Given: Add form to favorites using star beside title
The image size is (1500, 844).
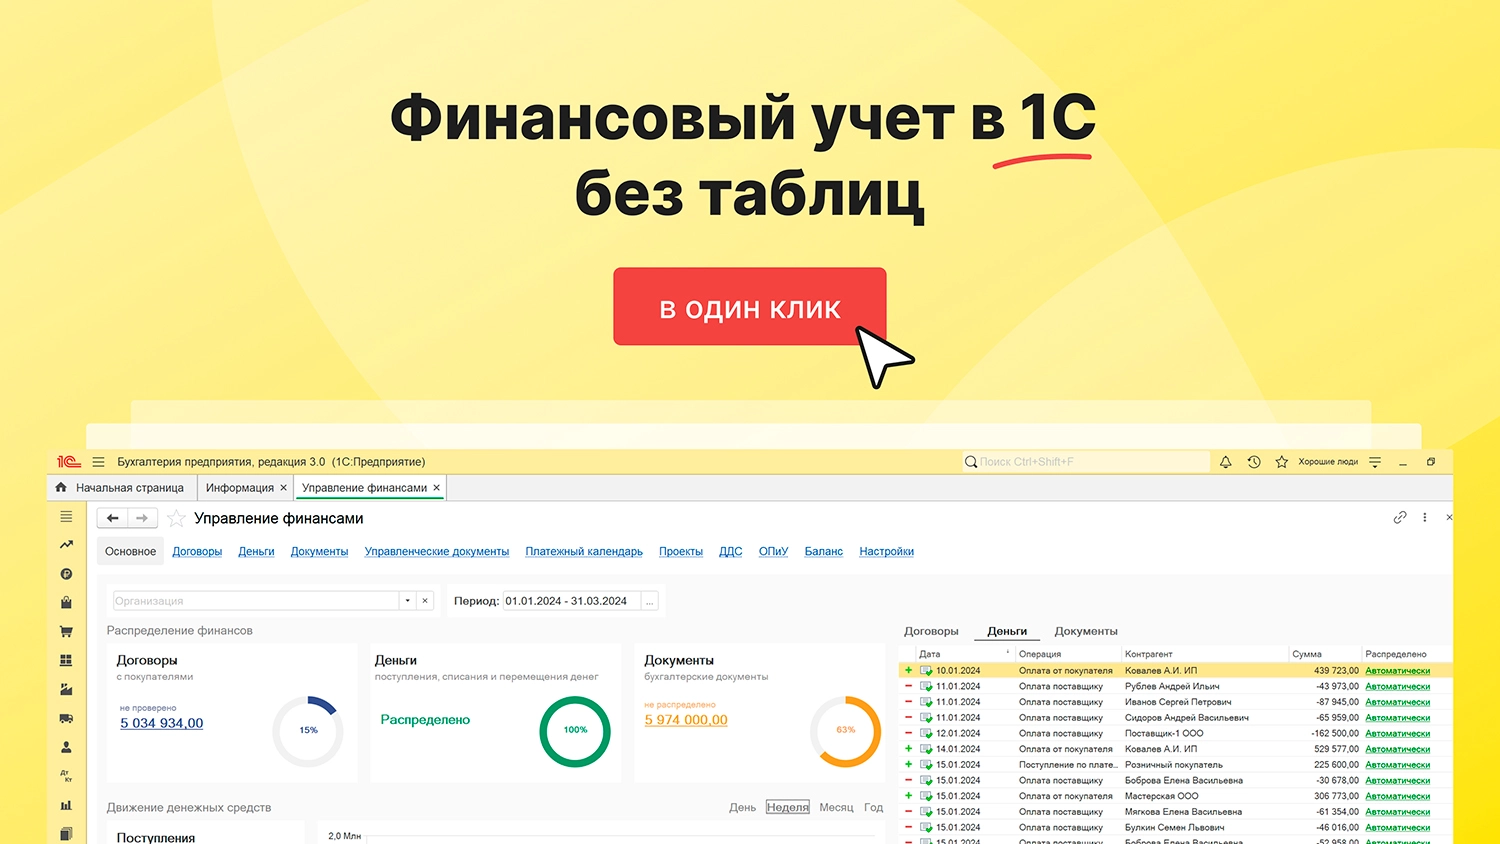Looking at the screenshot, I should click(176, 518).
